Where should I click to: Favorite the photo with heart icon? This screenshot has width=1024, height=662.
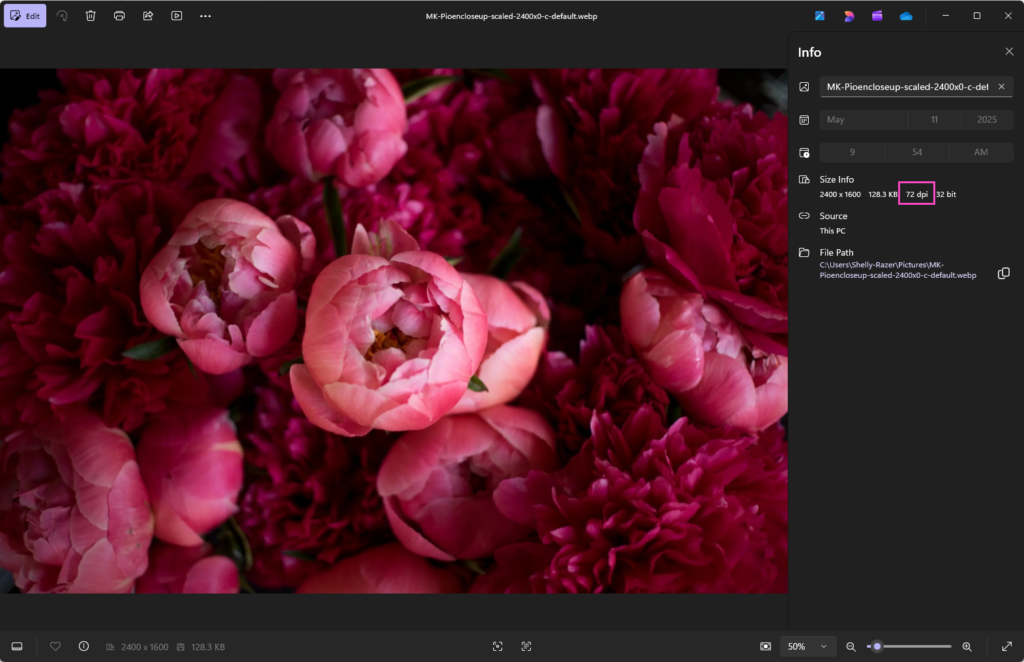click(56, 646)
